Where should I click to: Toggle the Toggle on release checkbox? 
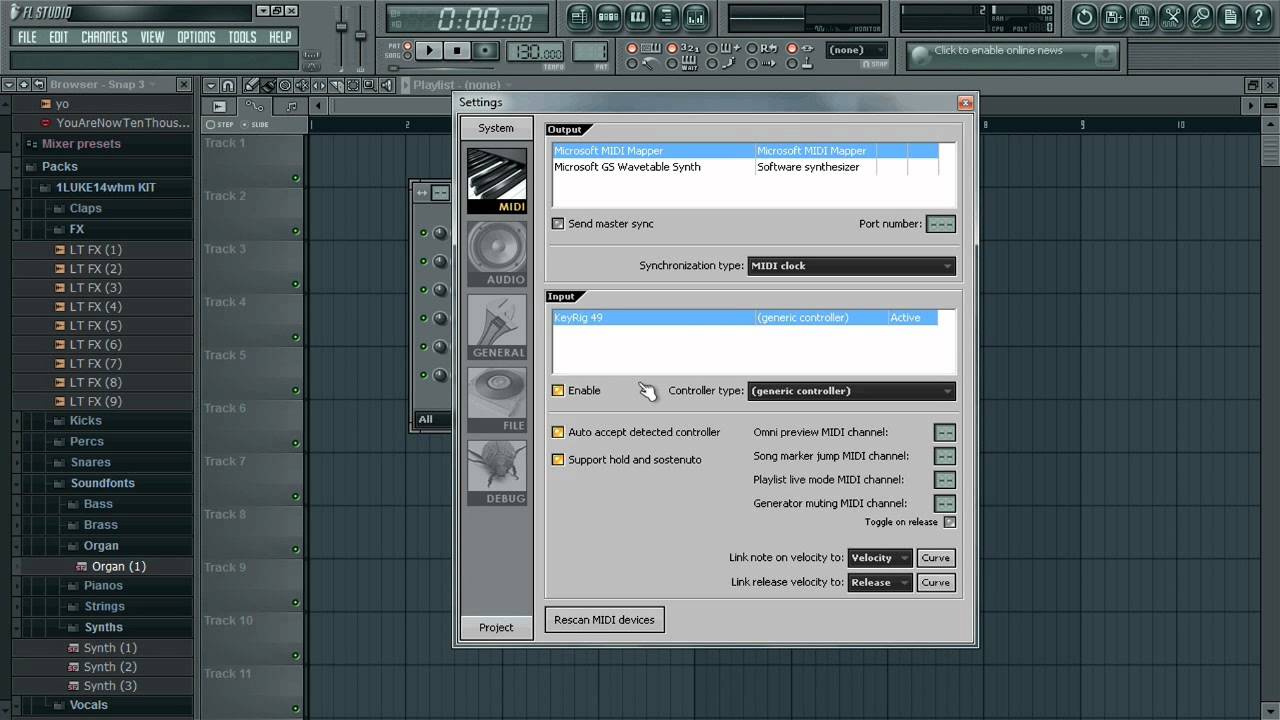pos(950,522)
